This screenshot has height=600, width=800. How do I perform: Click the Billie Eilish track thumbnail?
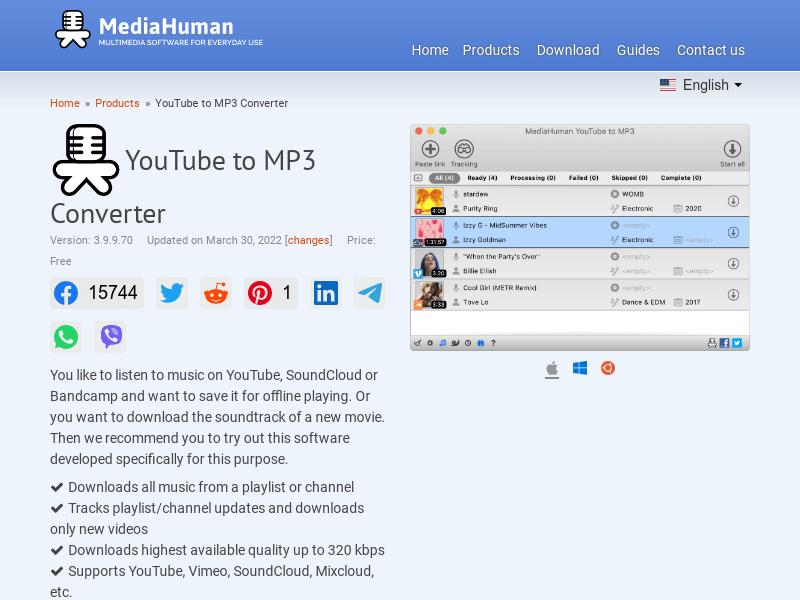pyautogui.click(x=429, y=264)
